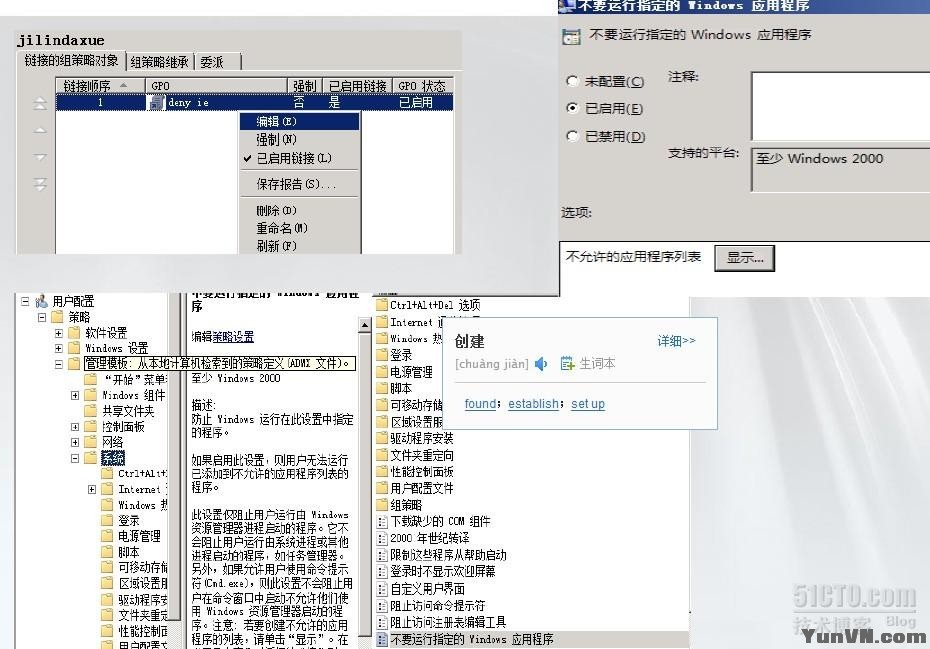This screenshot has width=930, height=649.
Task: Click the 驱动程序安装 folder icon
Action: [x=382, y=438]
